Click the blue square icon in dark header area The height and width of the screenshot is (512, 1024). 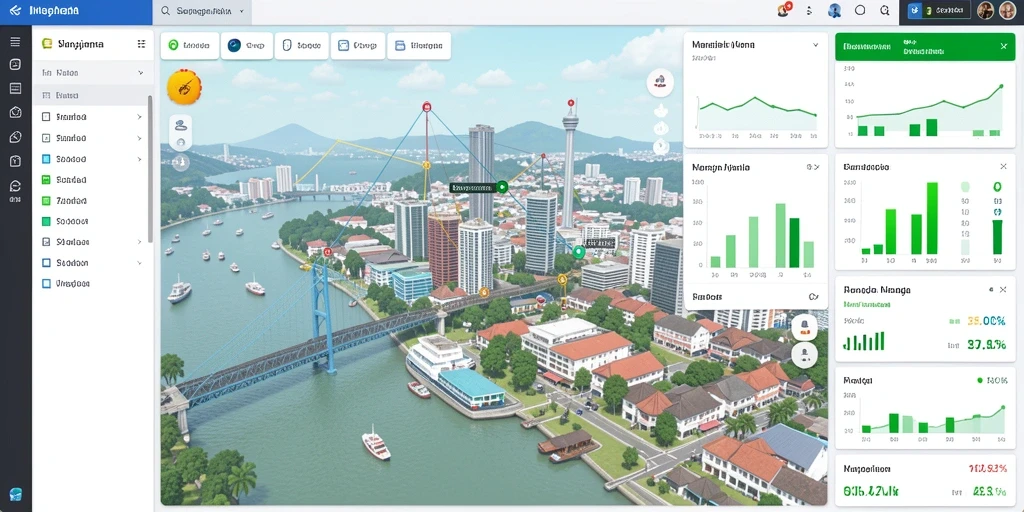click(x=915, y=10)
